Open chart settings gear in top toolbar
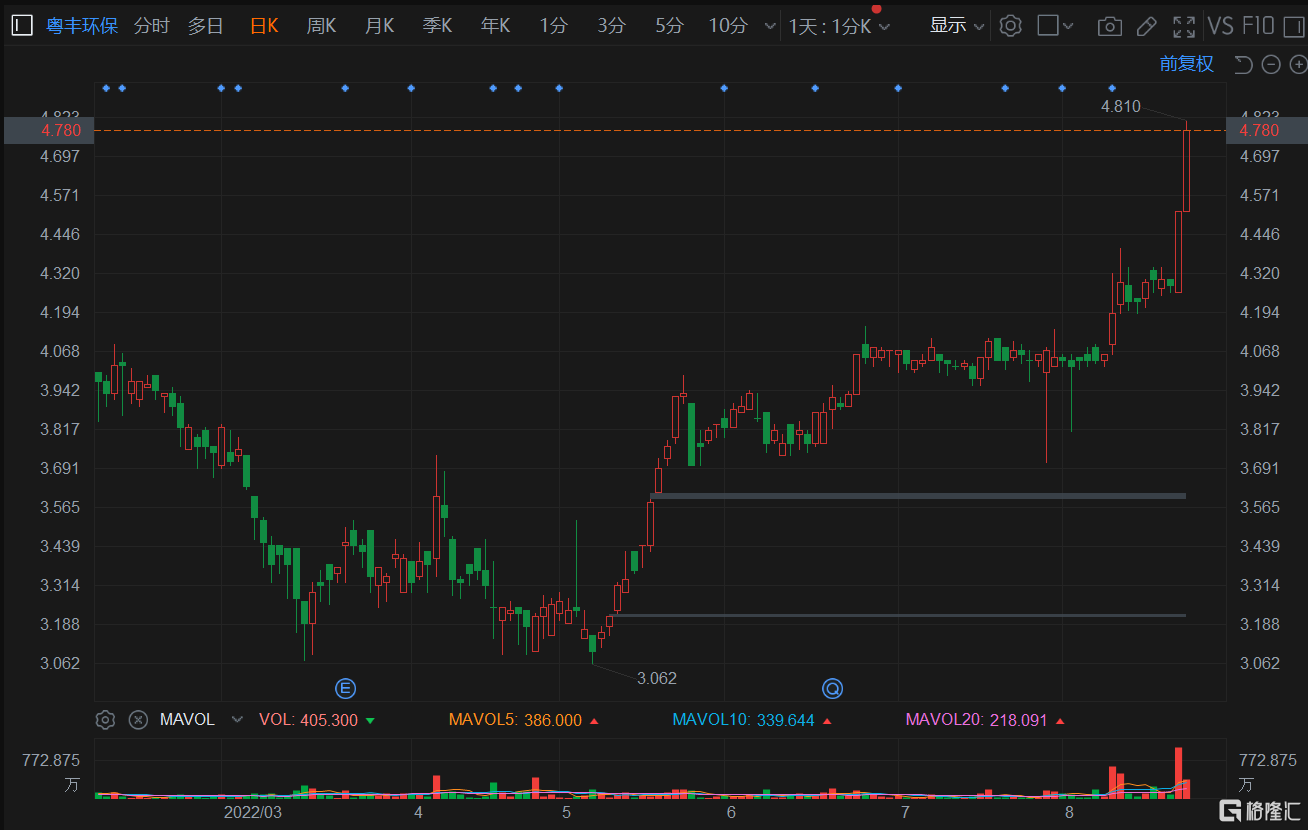The image size is (1308, 830). pos(1011,26)
